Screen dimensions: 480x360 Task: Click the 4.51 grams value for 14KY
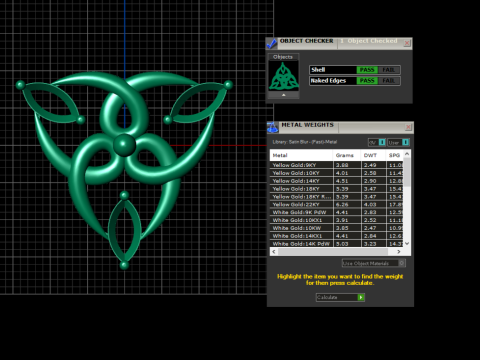point(342,181)
